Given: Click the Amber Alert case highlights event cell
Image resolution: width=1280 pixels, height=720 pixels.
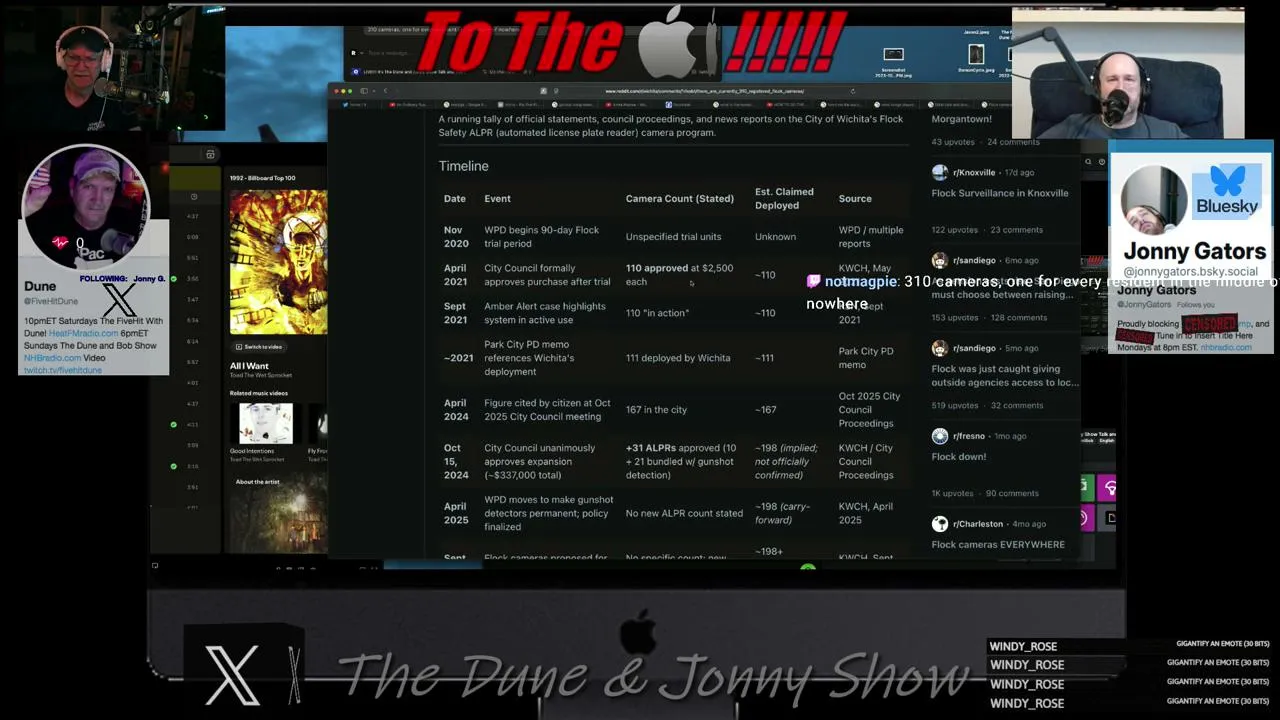Looking at the screenshot, I should pos(545,313).
